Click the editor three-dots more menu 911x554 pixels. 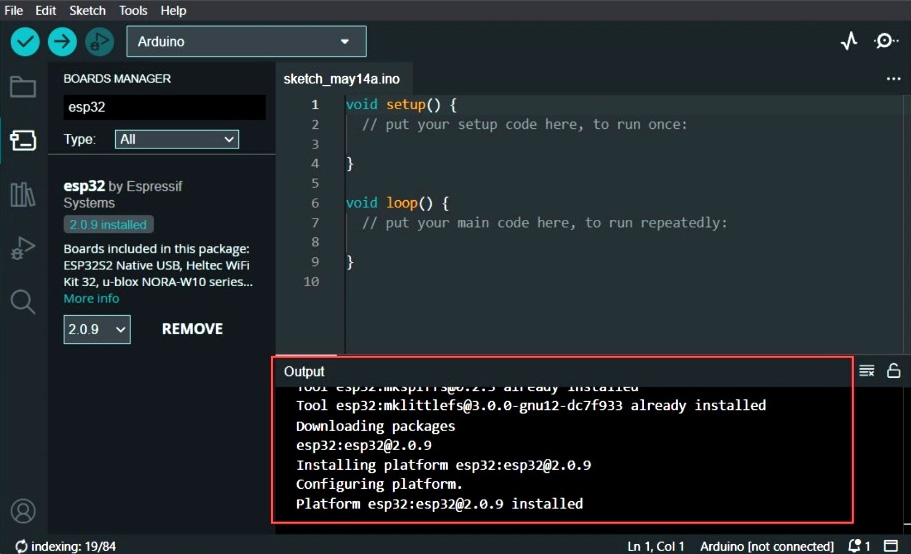[894, 79]
